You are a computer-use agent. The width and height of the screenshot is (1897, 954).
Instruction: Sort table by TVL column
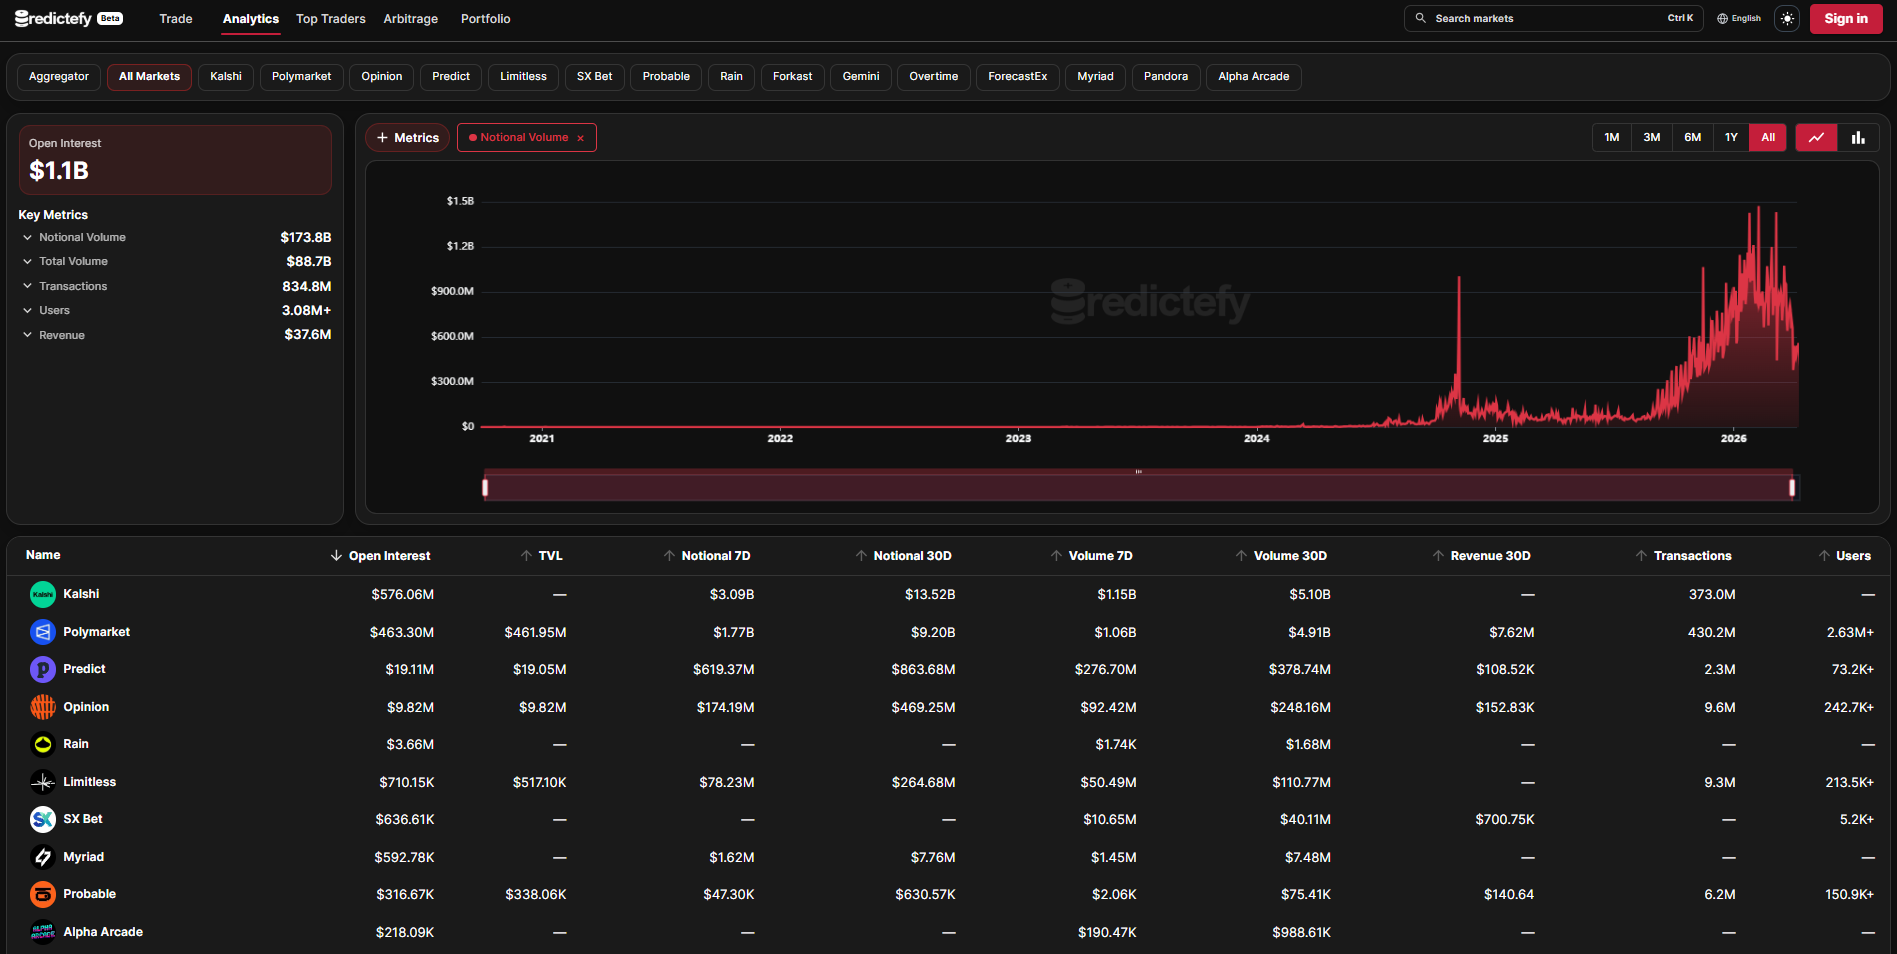tap(541, 556)
